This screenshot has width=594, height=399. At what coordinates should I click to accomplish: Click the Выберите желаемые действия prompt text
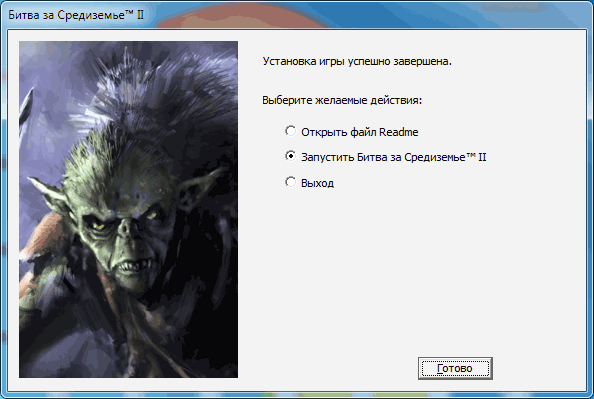pyautogui.click(x=342, y=100)
